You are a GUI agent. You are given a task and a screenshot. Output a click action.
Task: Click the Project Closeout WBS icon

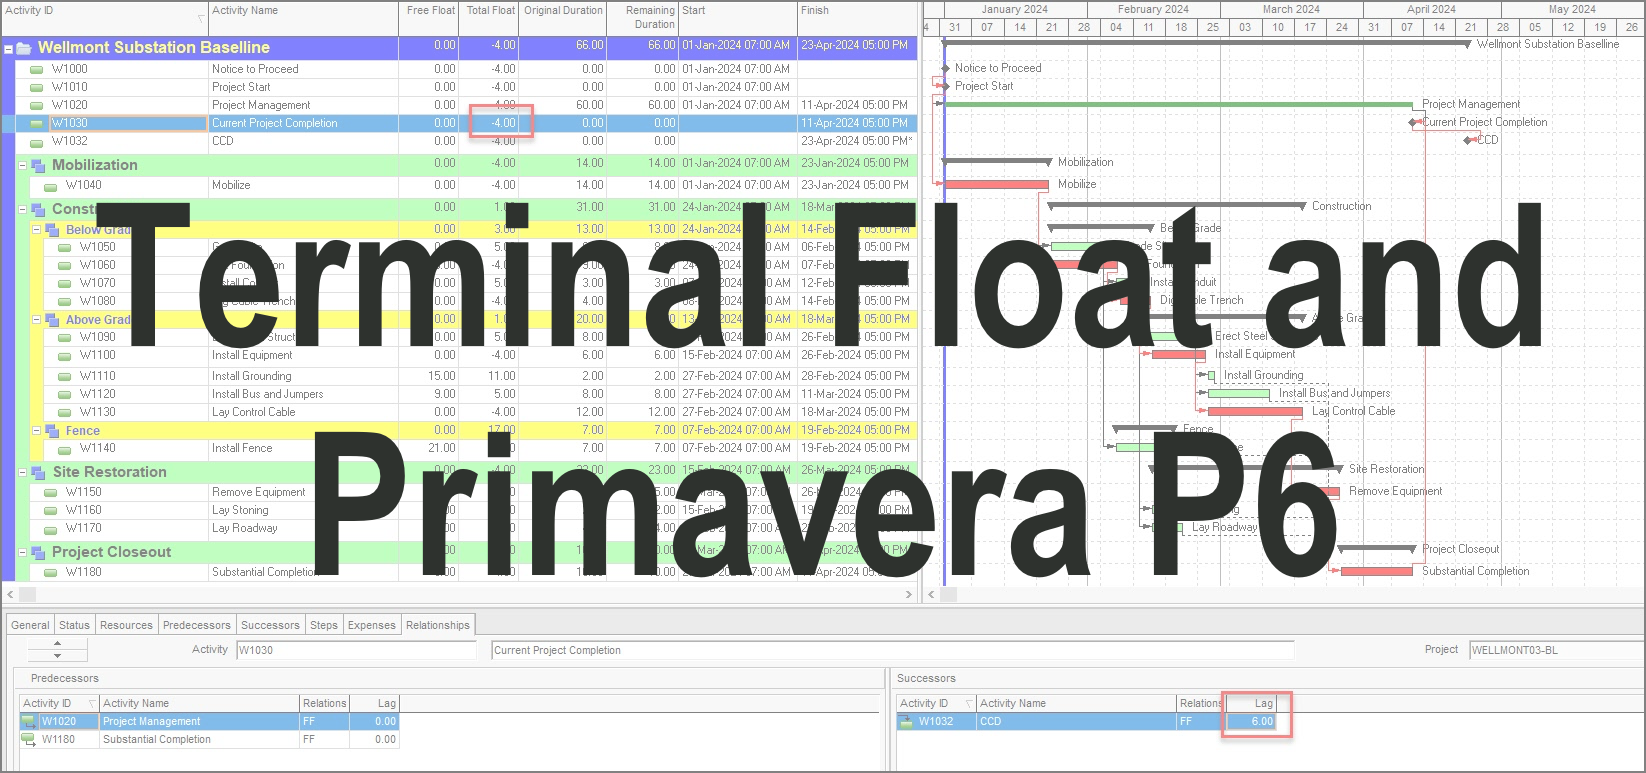[x=38, y=552]
